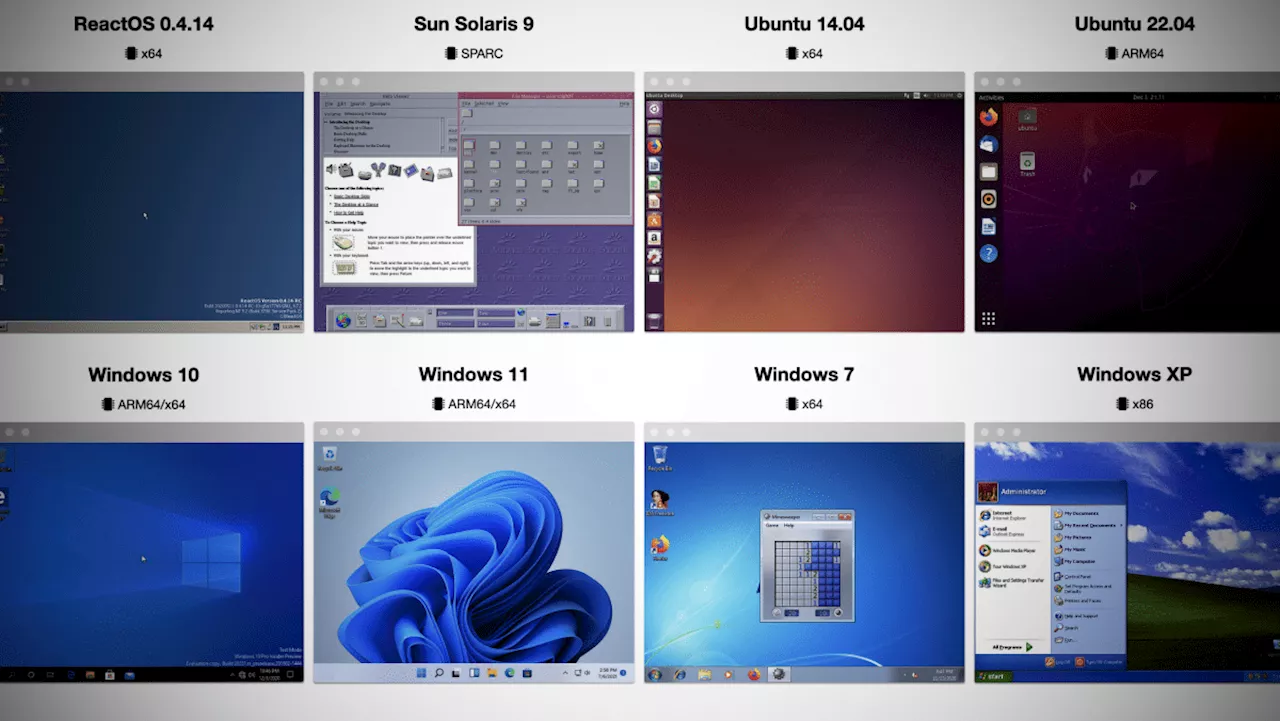Open Files in the Ubuntu 22.04 dock

click(x=989, y=172)
